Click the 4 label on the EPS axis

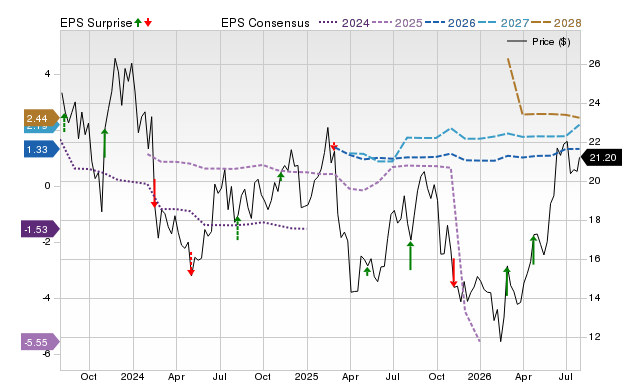pos(48,74)
